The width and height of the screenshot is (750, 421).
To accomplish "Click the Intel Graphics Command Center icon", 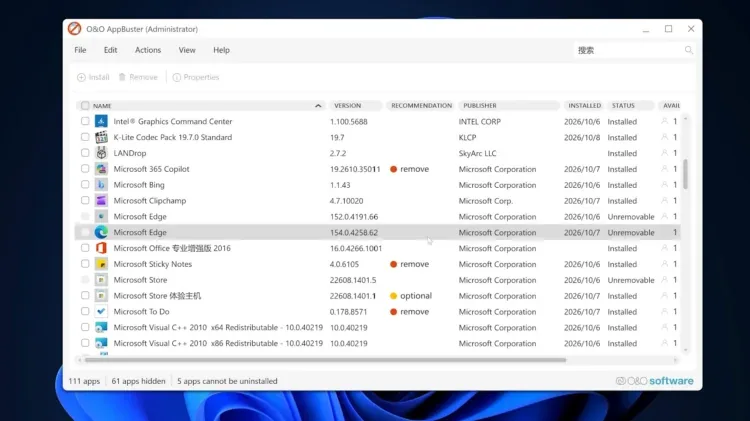I will [x=101, y=122].
